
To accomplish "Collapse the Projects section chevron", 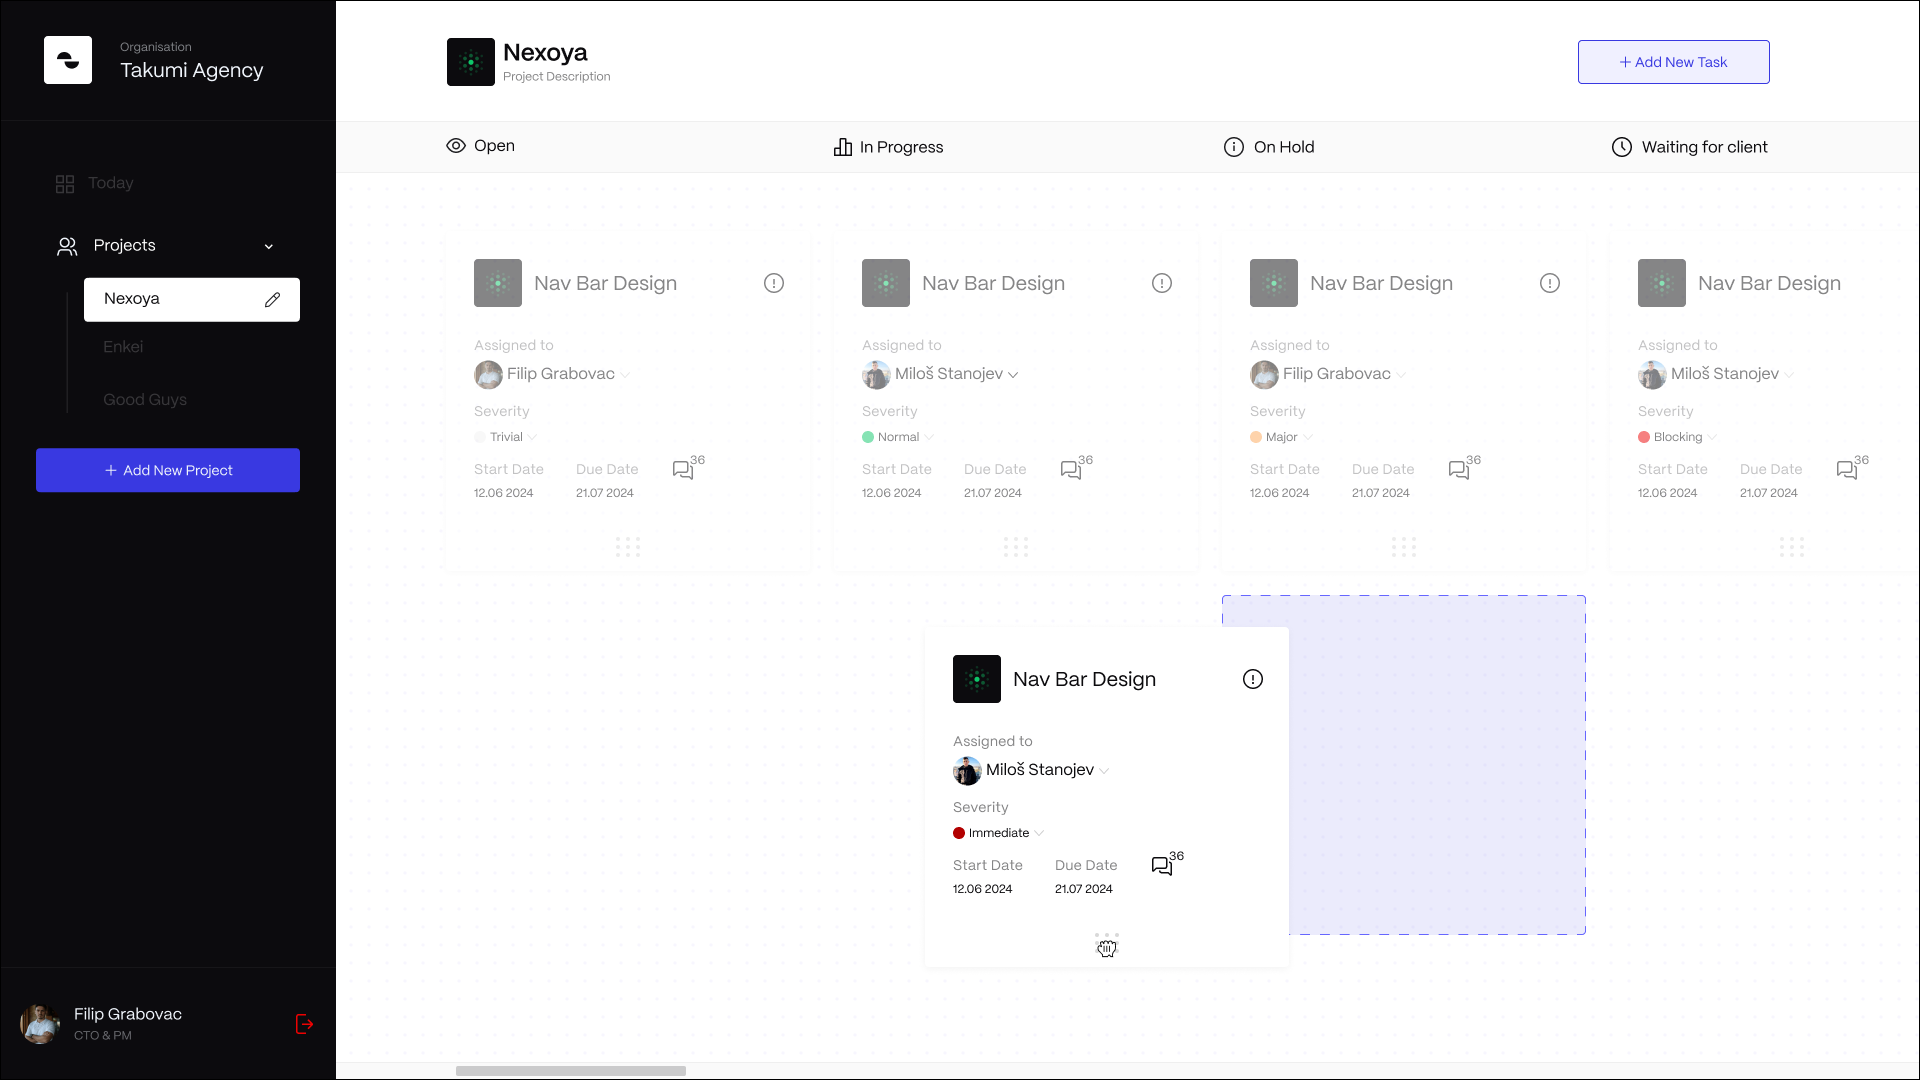I will pyautogui.click(x=268, y=247).
